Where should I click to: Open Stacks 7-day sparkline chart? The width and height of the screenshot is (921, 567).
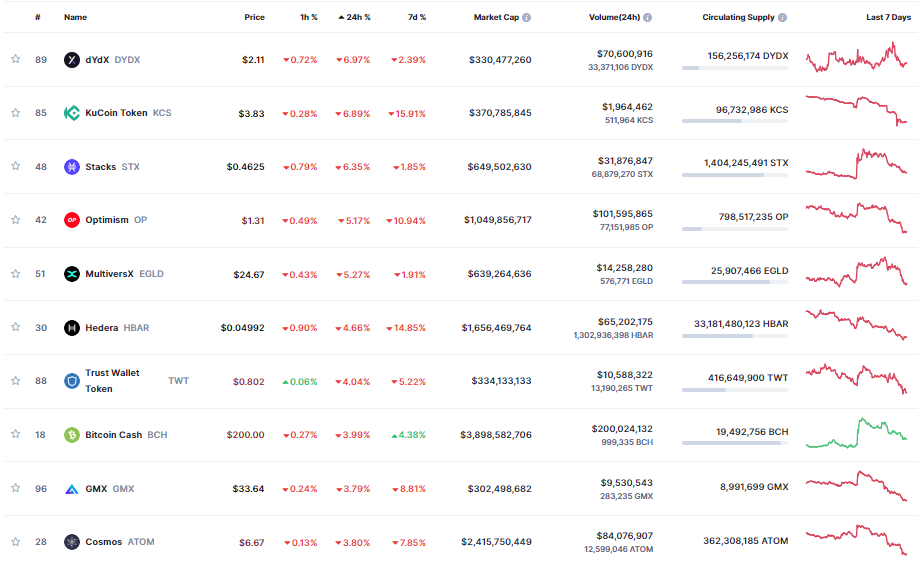click(x=856, y=164)
